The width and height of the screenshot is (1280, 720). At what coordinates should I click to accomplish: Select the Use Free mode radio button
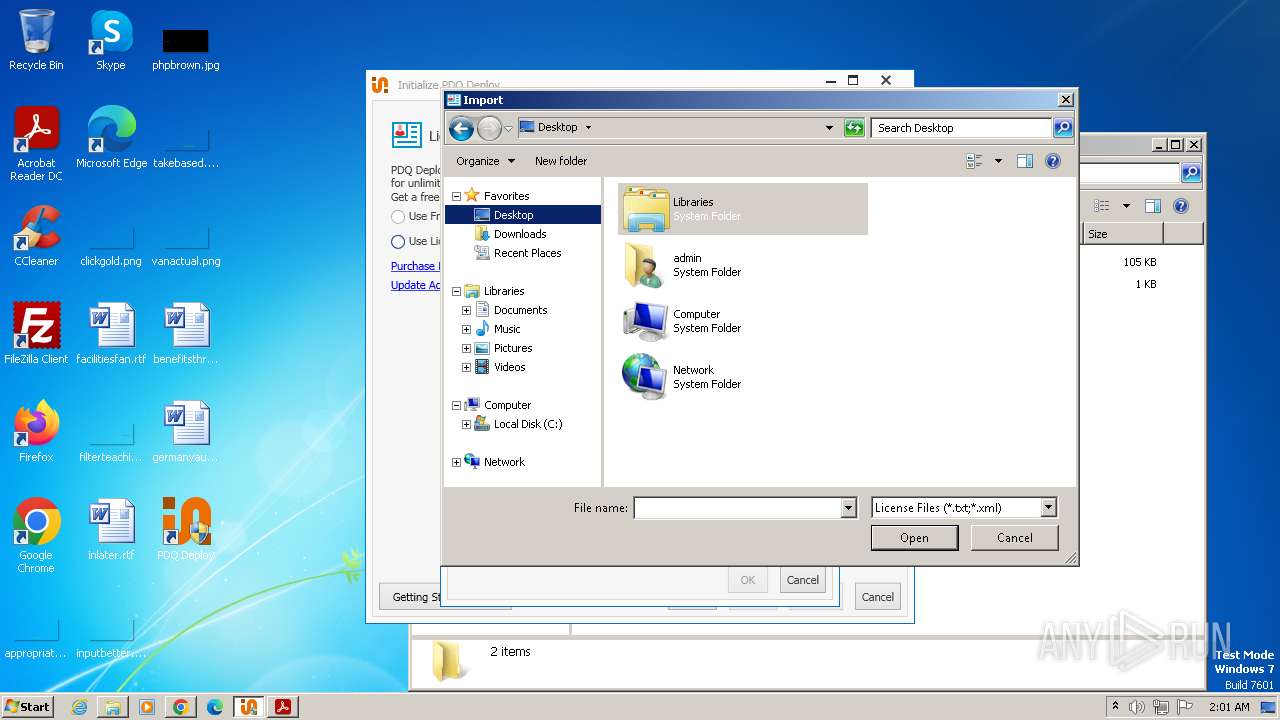coord(398,217)
